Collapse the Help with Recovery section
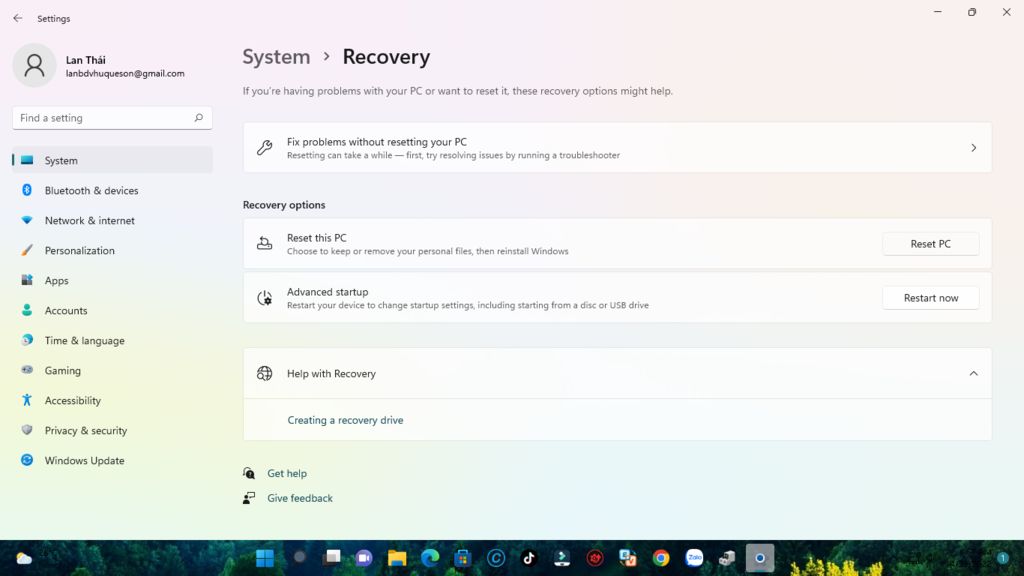The image size is (1024, 576). pos(973,374)
